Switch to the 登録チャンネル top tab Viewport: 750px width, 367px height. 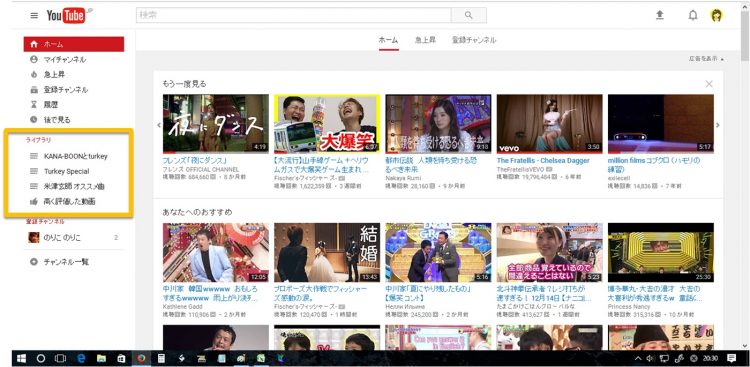pyautogui.click(x=474, y=40)
